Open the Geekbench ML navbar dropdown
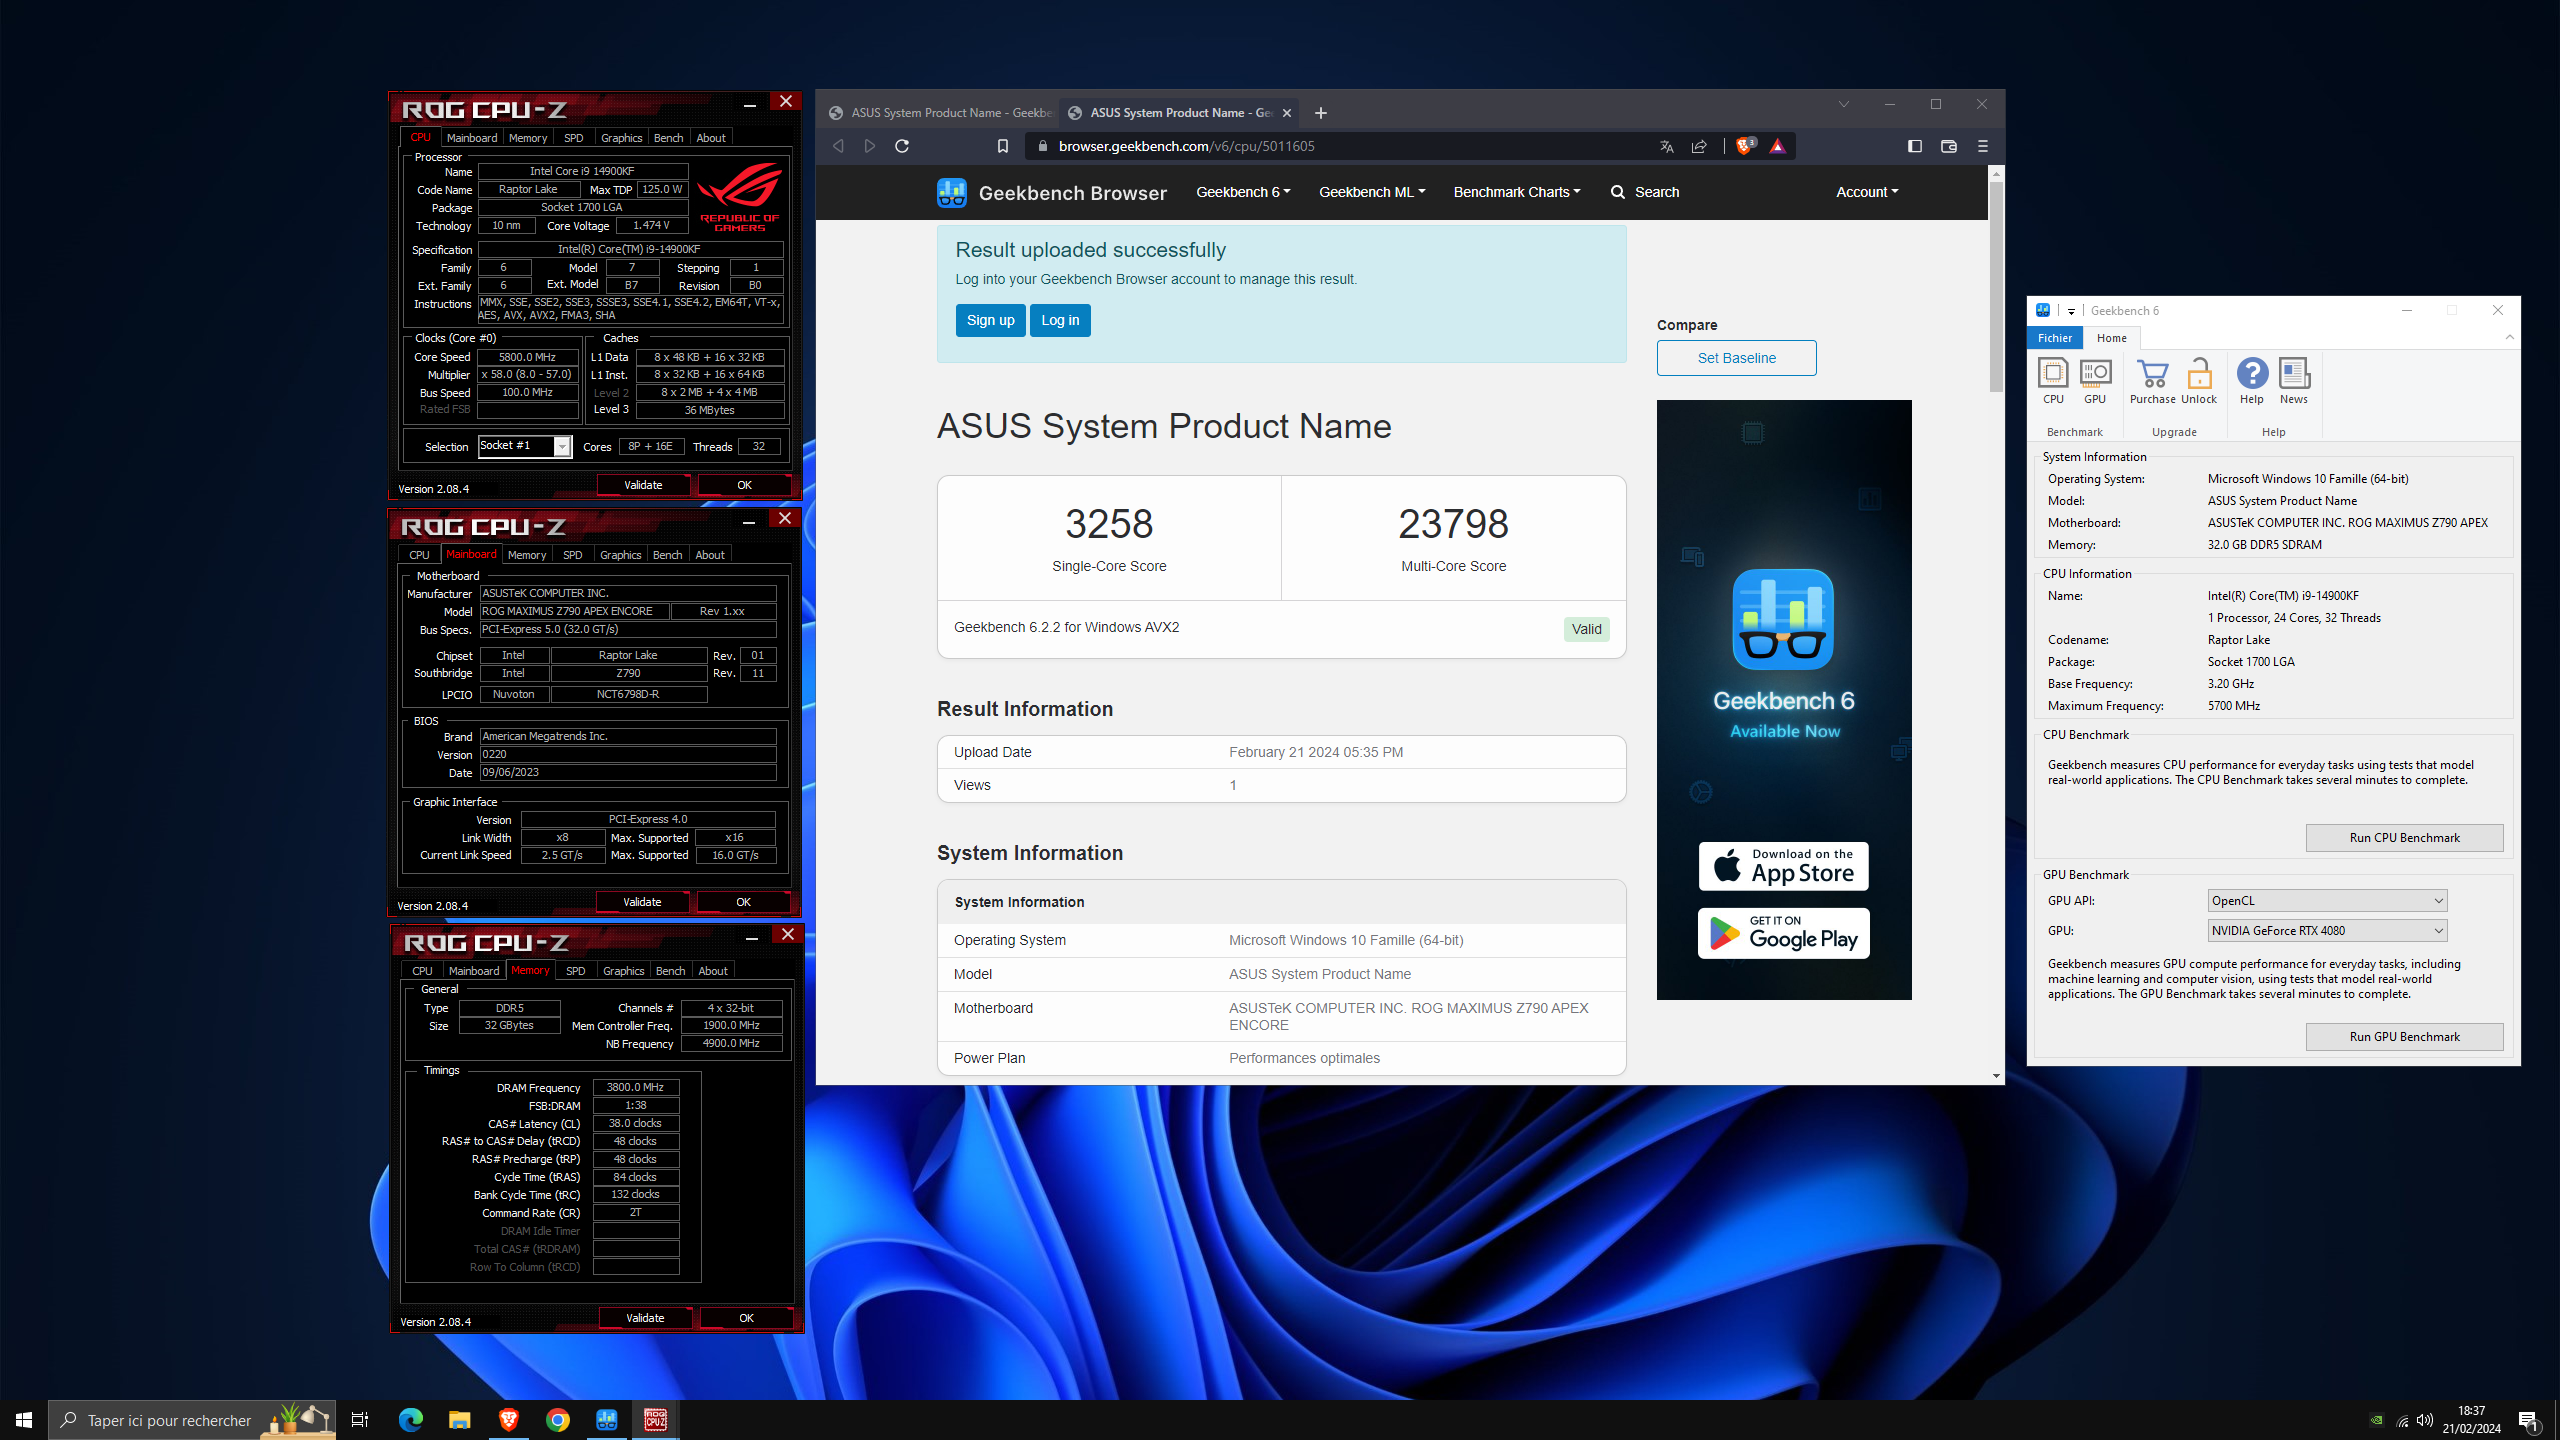This screenshot has width=2560, height=1440. pyautogui.click(x=1372, y=192)
